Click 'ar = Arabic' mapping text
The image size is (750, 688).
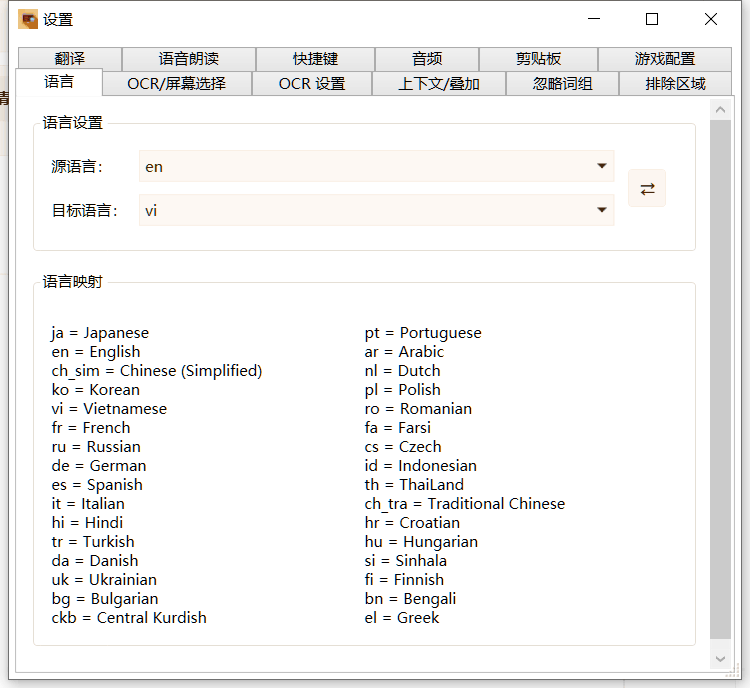(404, 352)
